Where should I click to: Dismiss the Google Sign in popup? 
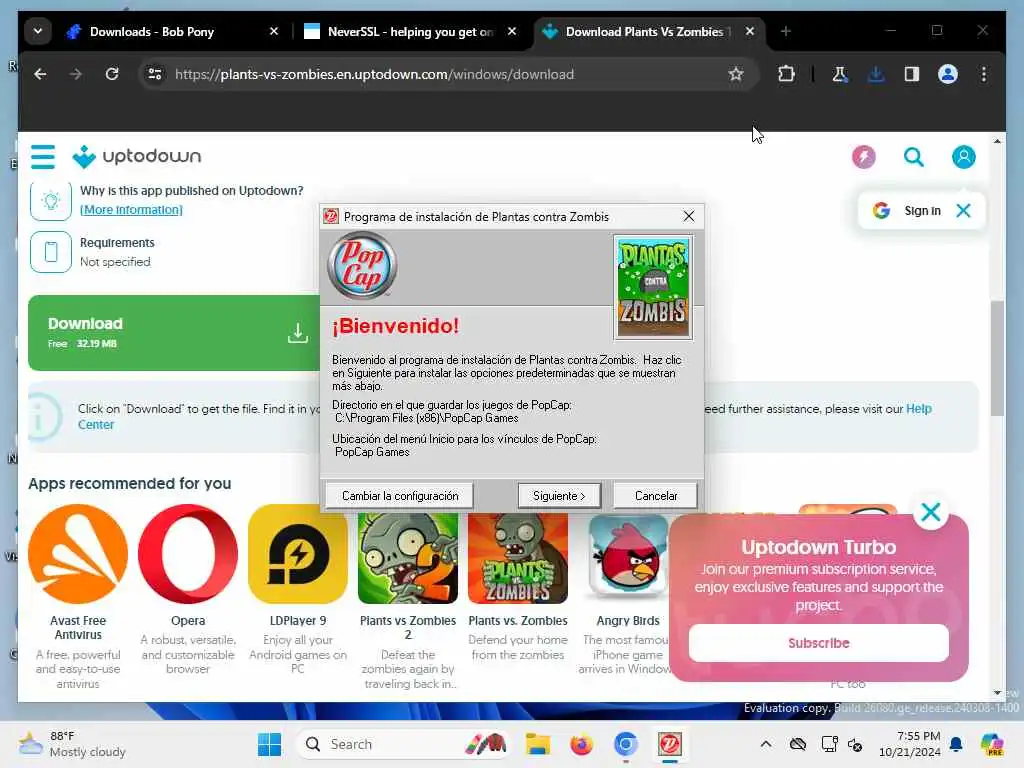click(x=963, y=210)
